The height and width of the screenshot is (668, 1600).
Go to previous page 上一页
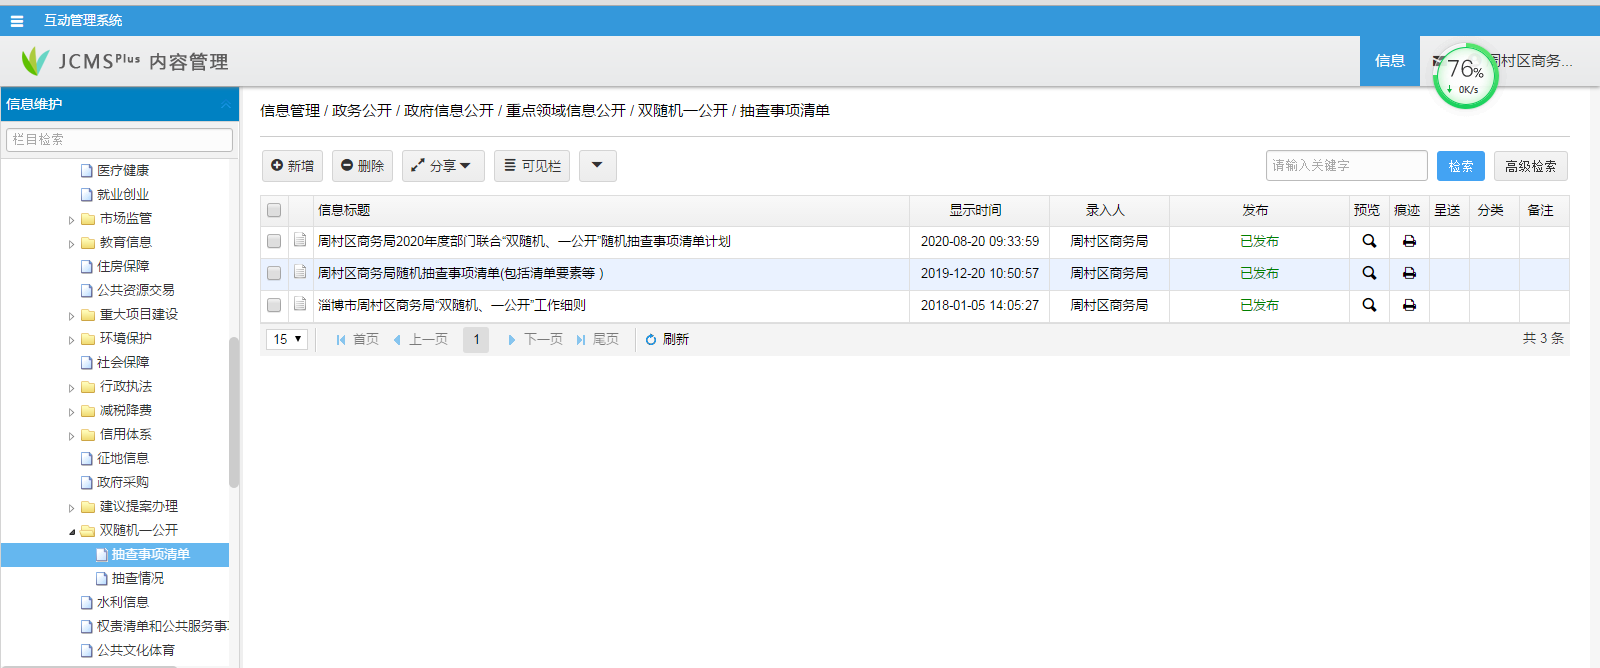pyautogui.click(x=420, y=340)
